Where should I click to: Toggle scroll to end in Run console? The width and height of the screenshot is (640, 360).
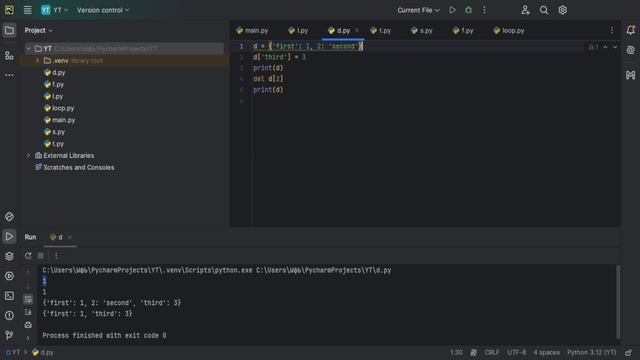[x=28, y=312]
